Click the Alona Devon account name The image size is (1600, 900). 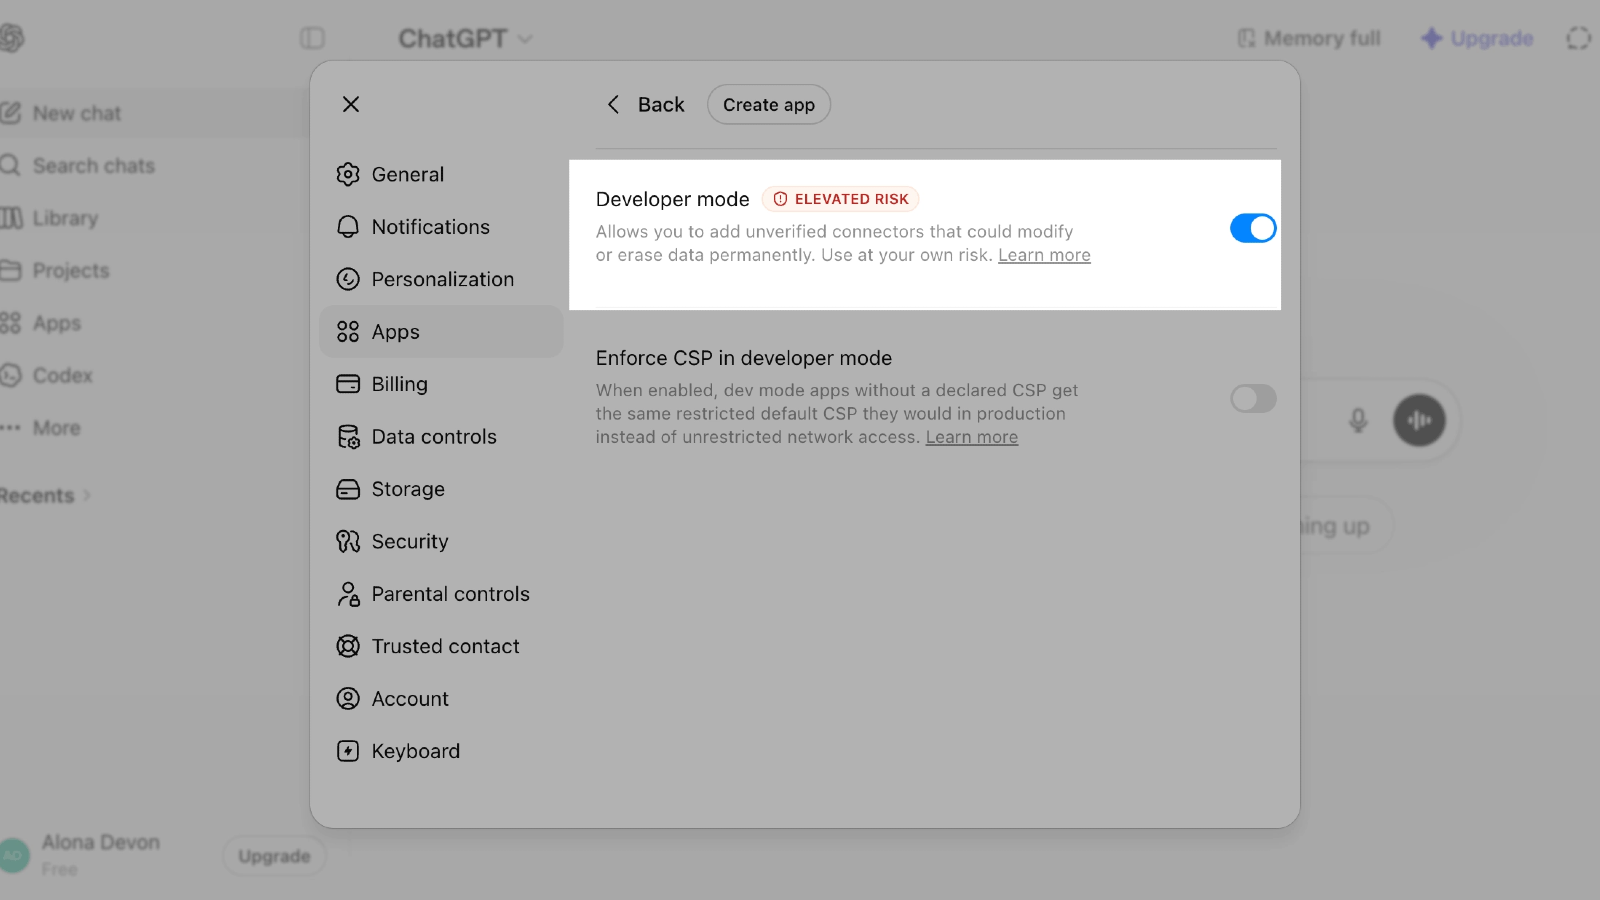101,842
